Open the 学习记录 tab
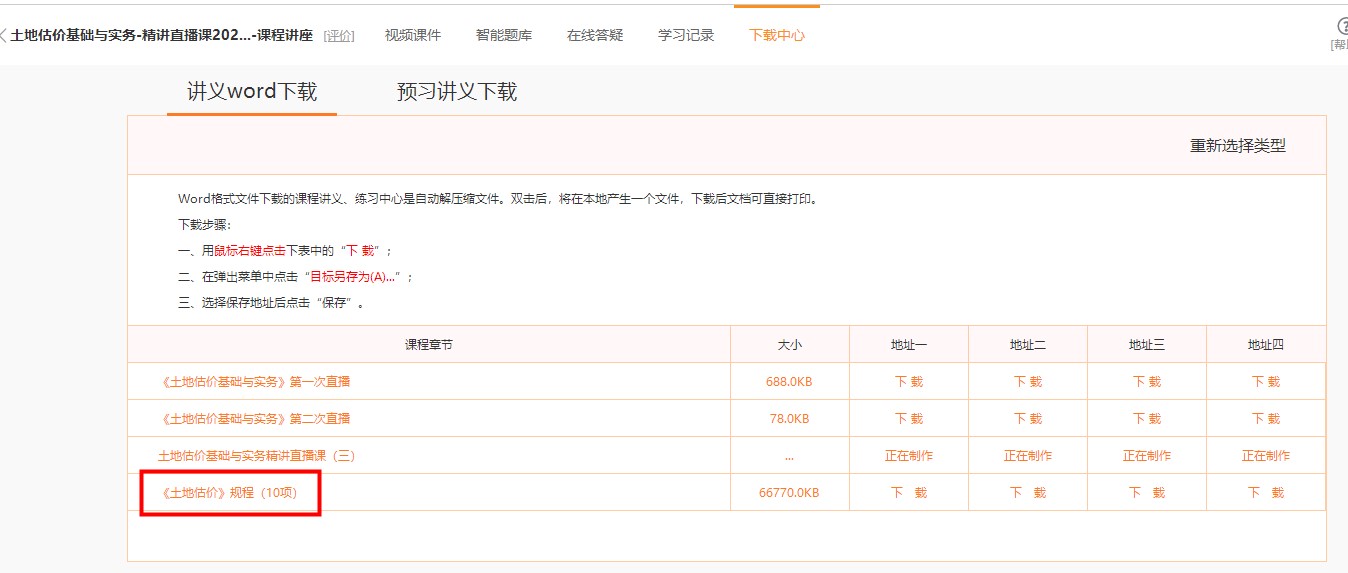 coord(686,35)
